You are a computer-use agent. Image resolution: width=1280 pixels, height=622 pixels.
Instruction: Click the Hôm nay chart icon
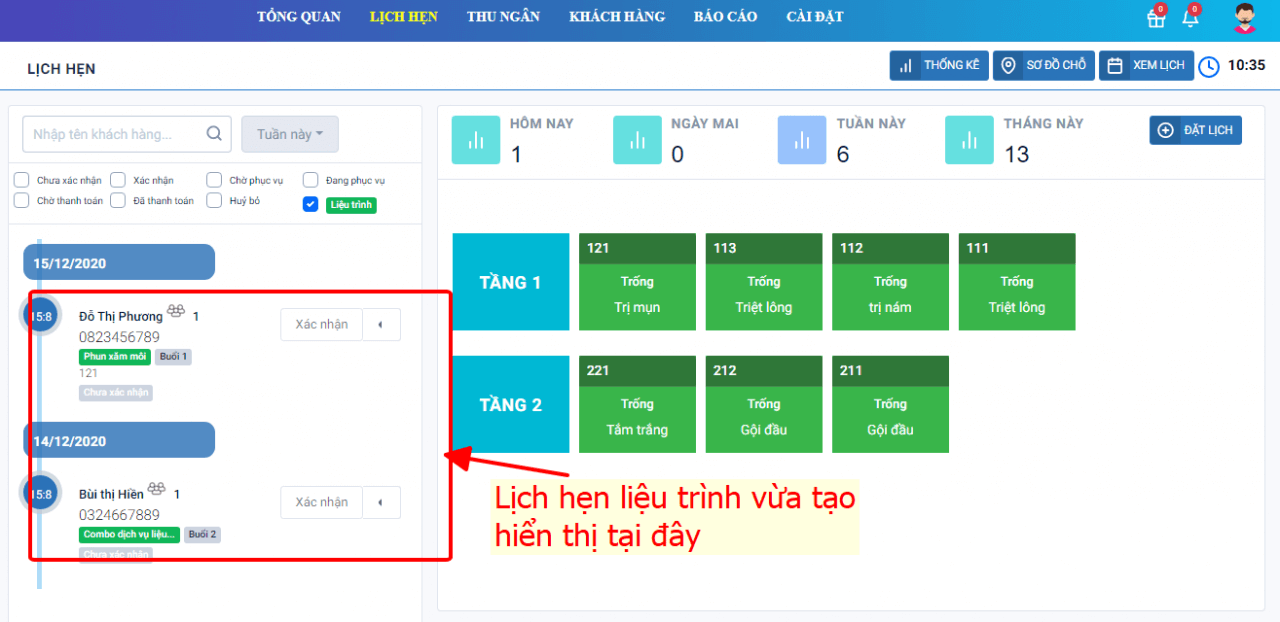point(476,140)
